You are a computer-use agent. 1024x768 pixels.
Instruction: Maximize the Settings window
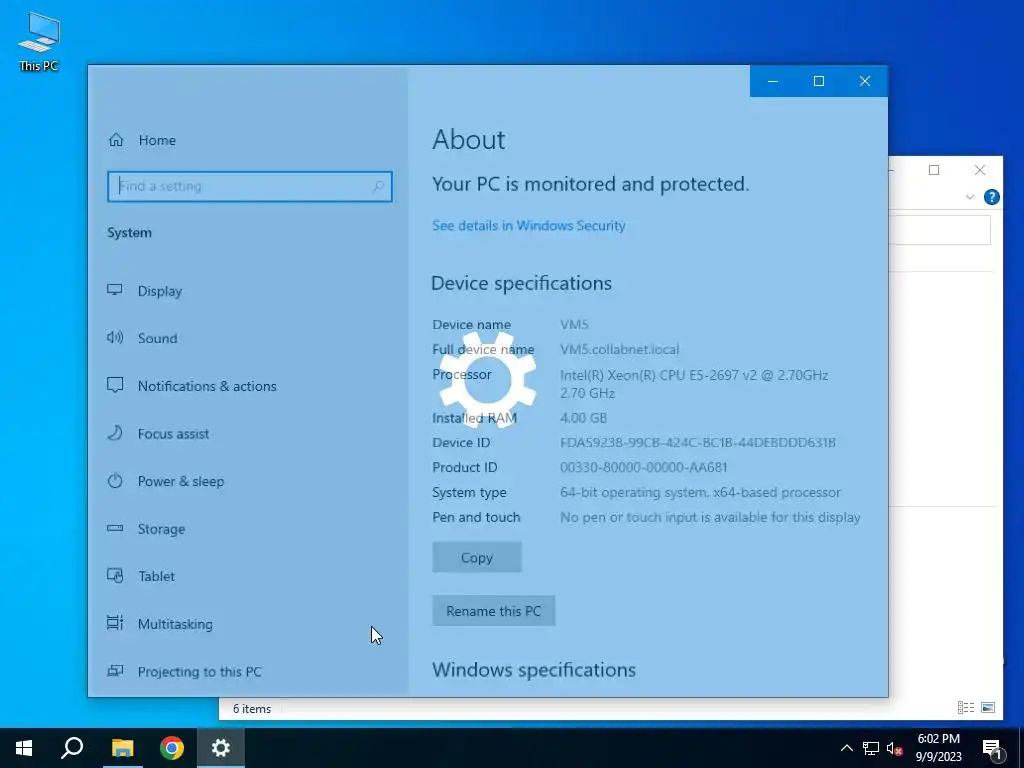click(x=818, y=81)
